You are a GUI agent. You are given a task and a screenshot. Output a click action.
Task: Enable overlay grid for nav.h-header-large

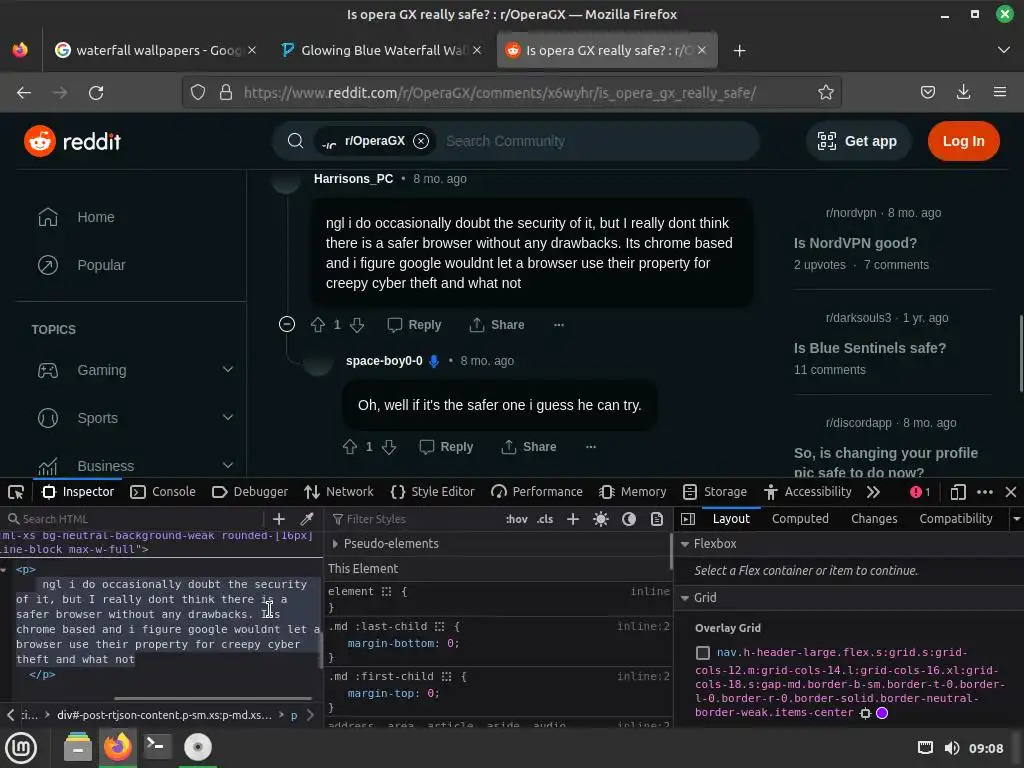pyautogui.click(x=703, y=652)
